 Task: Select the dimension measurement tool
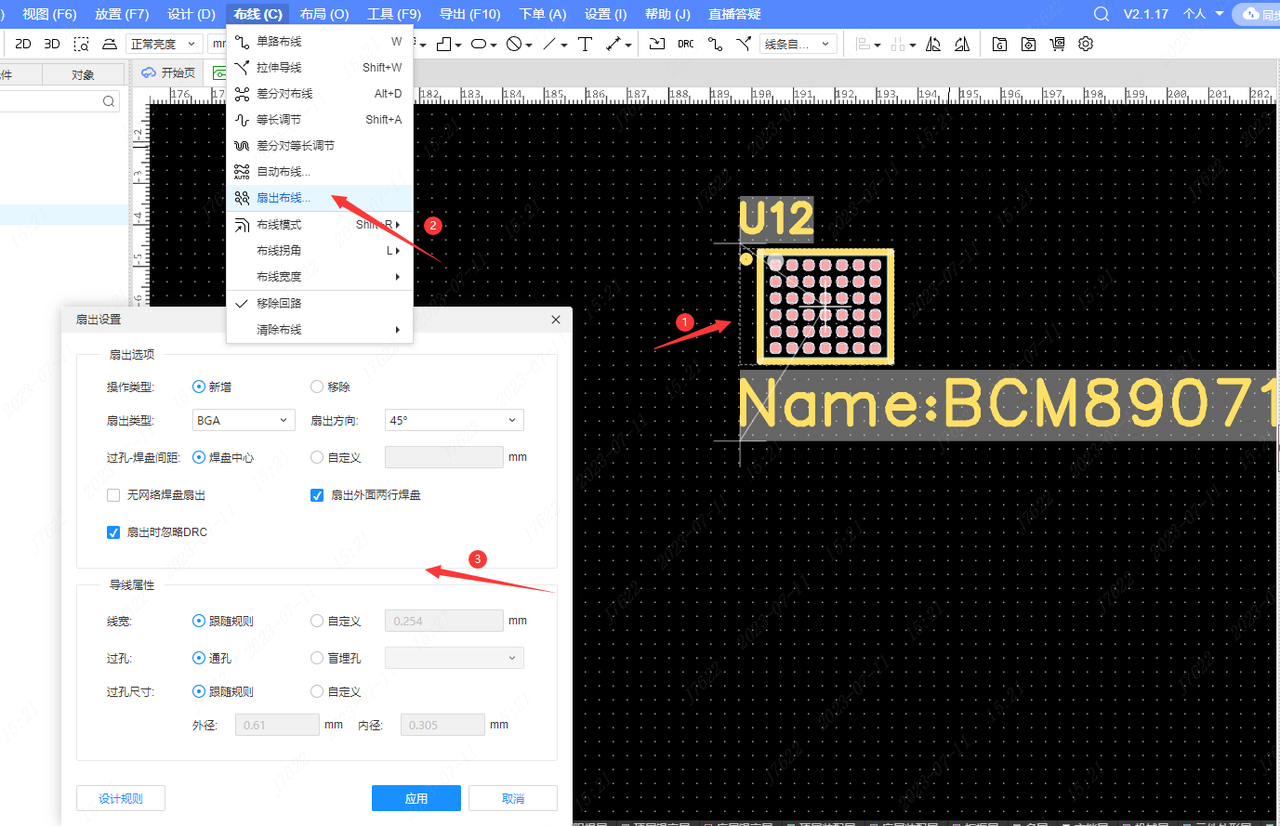click(614, 44)
